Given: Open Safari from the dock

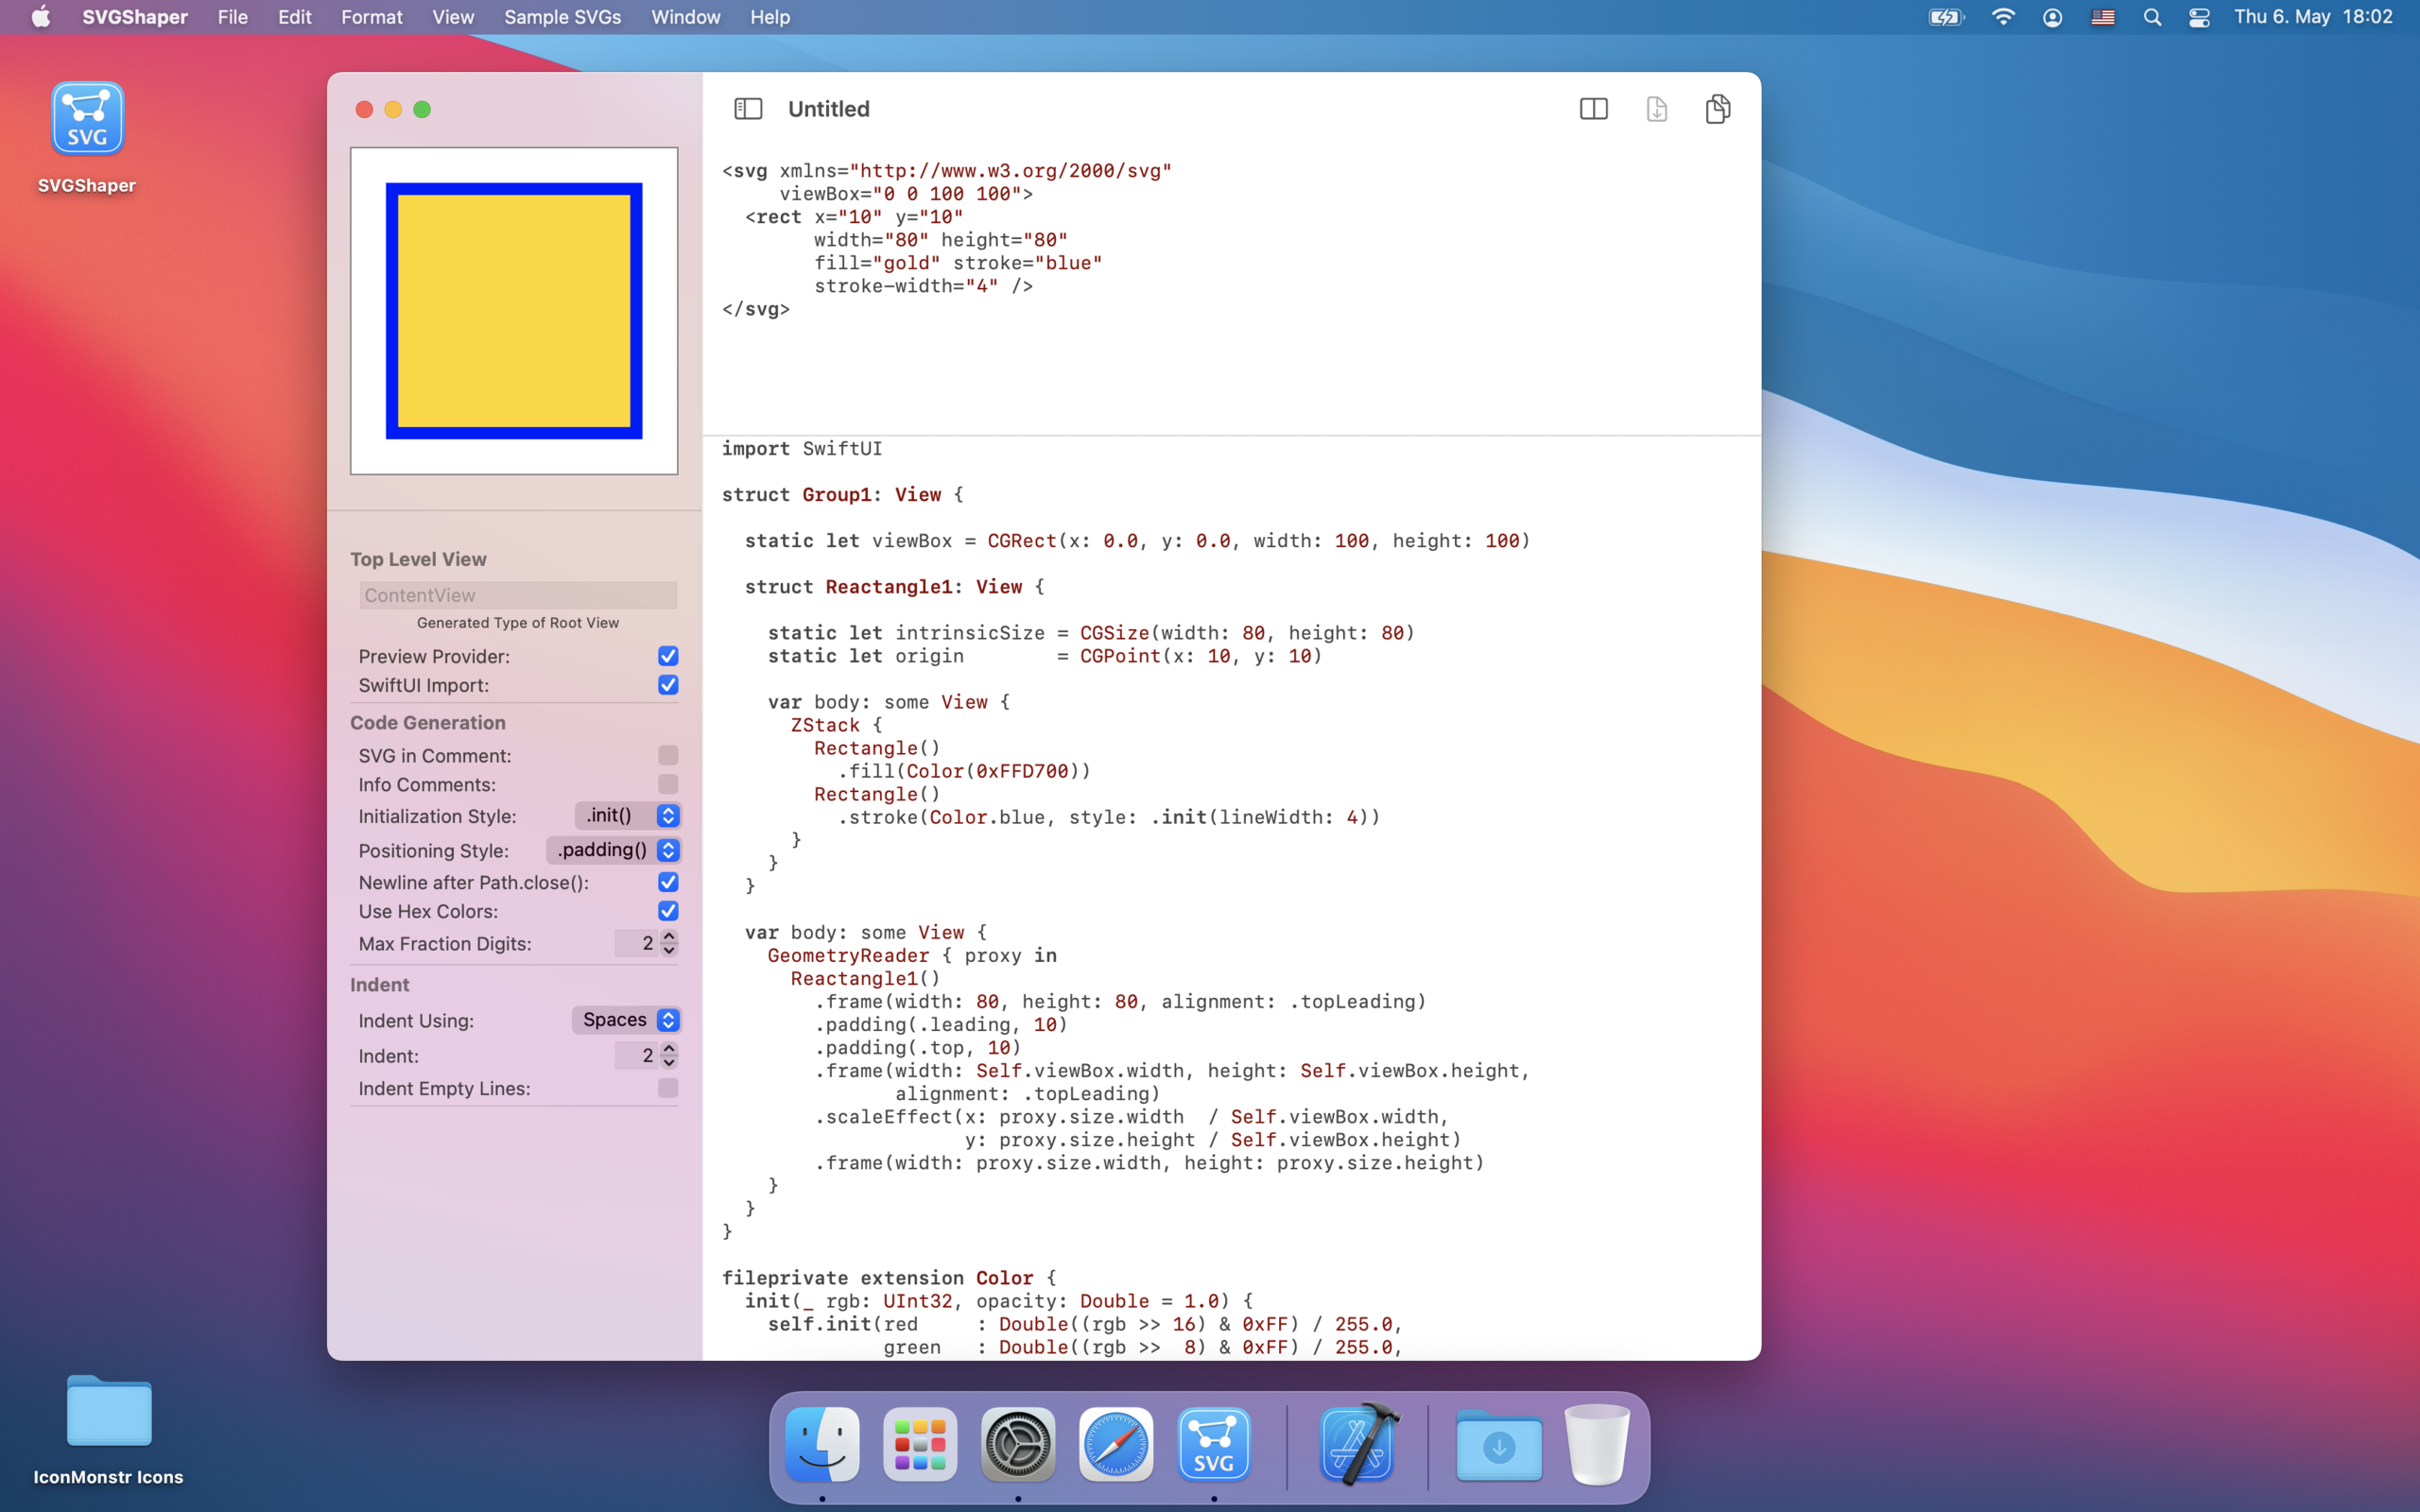Looking at the screenshot, I should tap(1115, 1444).
